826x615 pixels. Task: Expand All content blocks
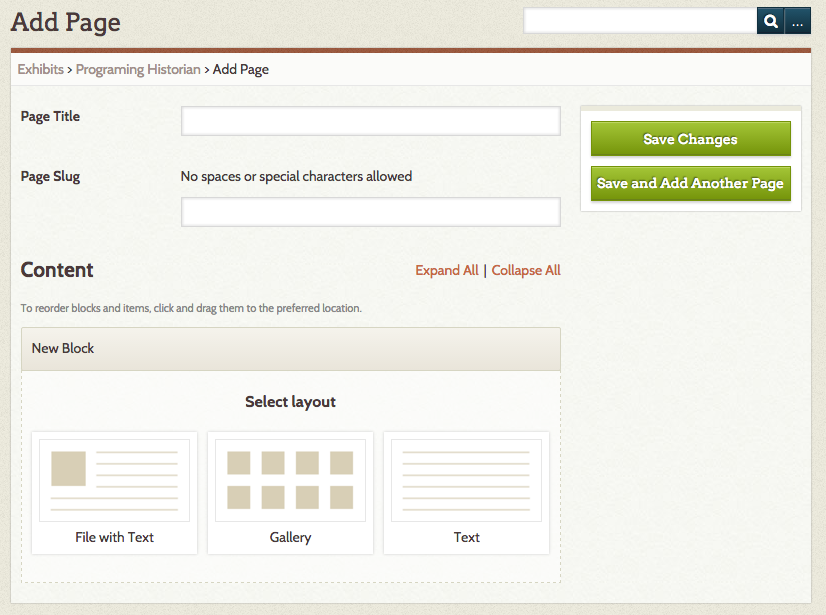click(x=446, y=270)
